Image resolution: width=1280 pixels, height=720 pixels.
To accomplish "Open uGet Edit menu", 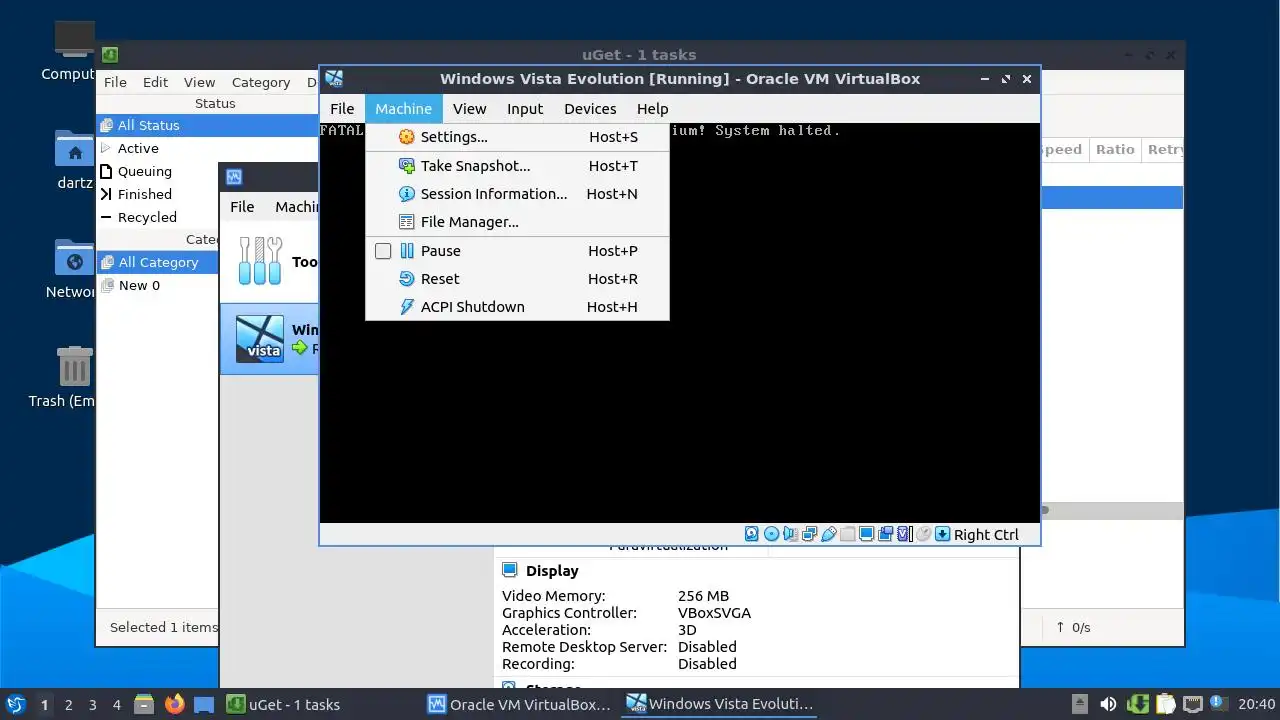I will [155, 82].
